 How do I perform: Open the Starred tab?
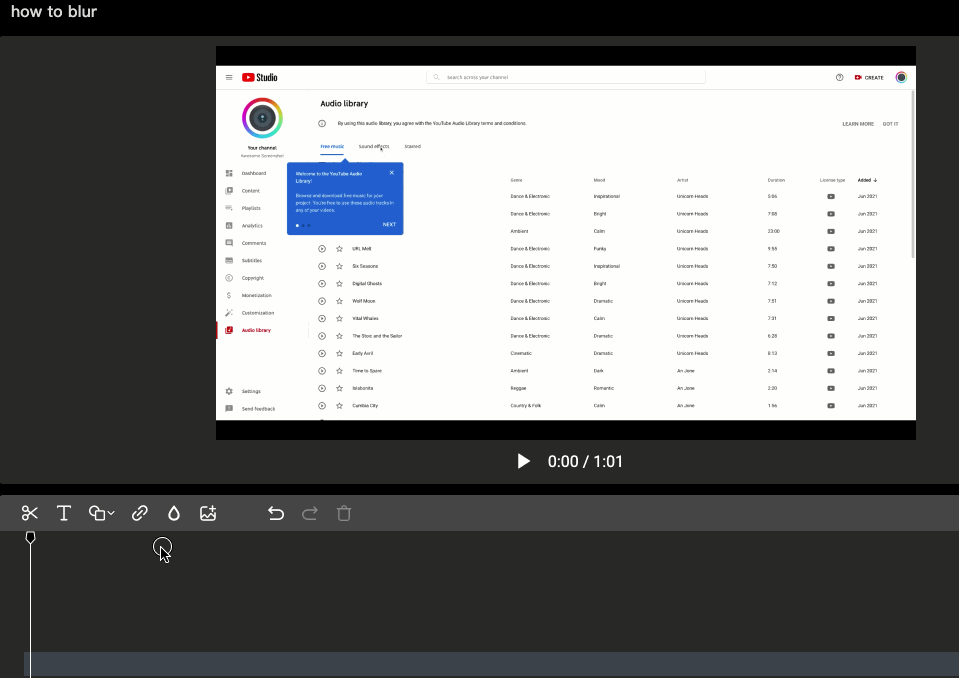click(x=412, y=146)
